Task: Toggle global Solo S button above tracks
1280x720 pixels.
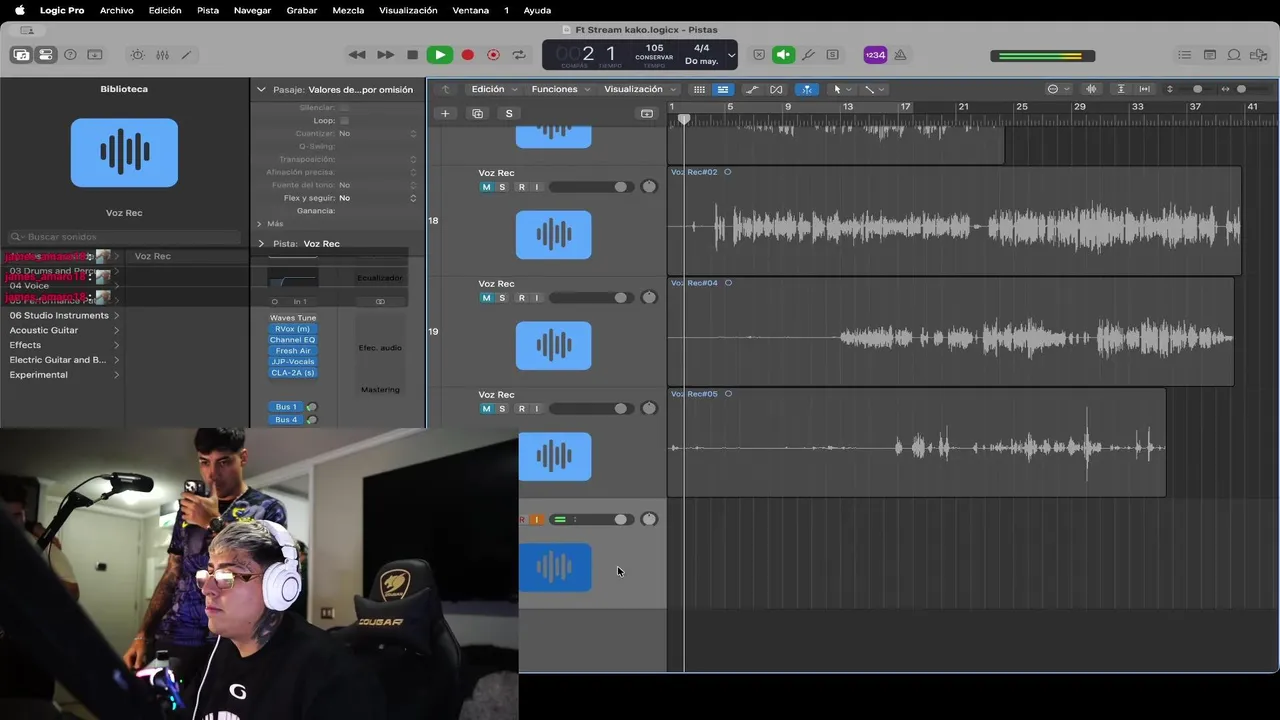Action: tap(509, 113)
